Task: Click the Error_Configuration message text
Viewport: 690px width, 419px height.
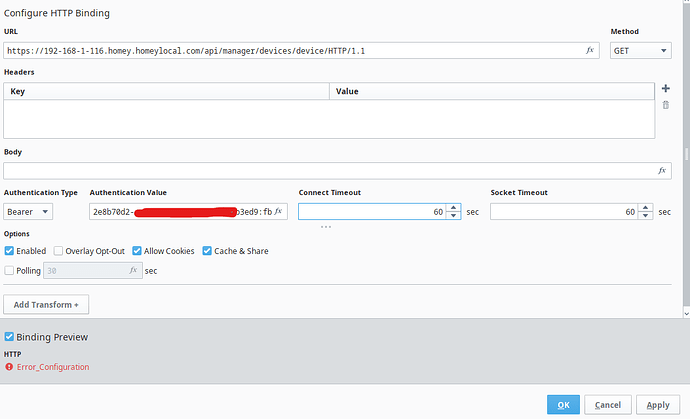Action: pyautogui.click(x=53, y=367)
